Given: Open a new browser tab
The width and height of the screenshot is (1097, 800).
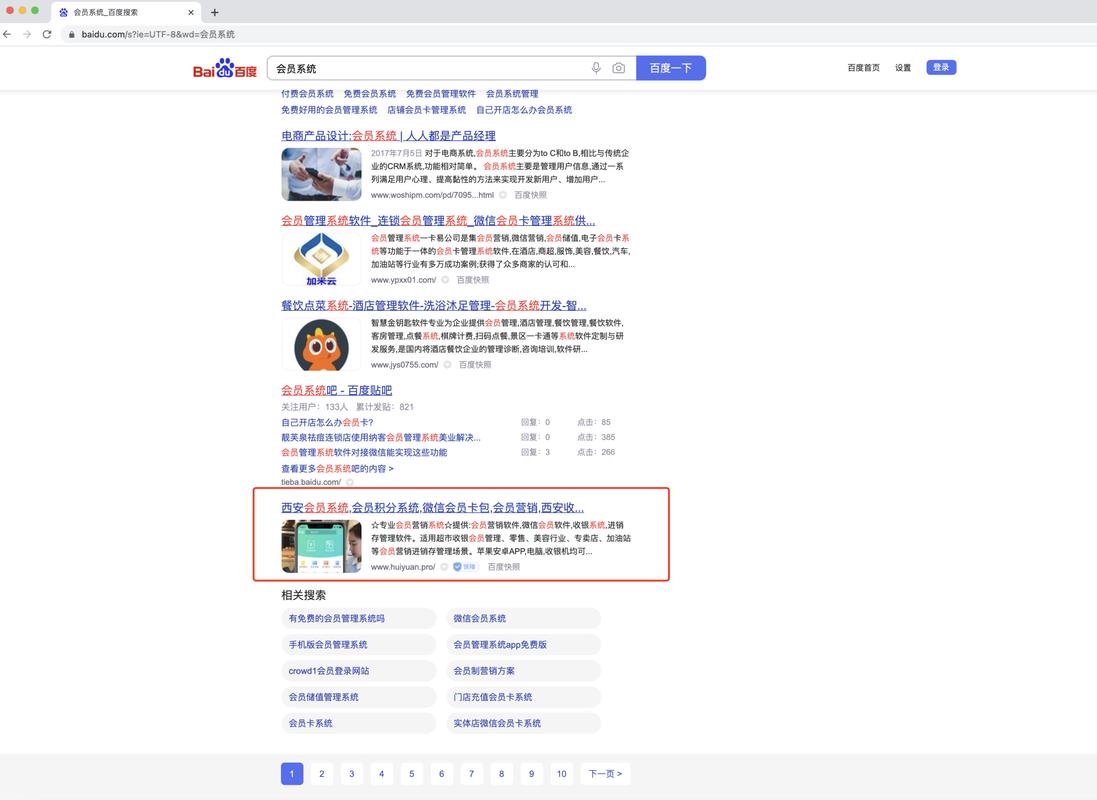Looking at the screenshot, I should point(215,12).
